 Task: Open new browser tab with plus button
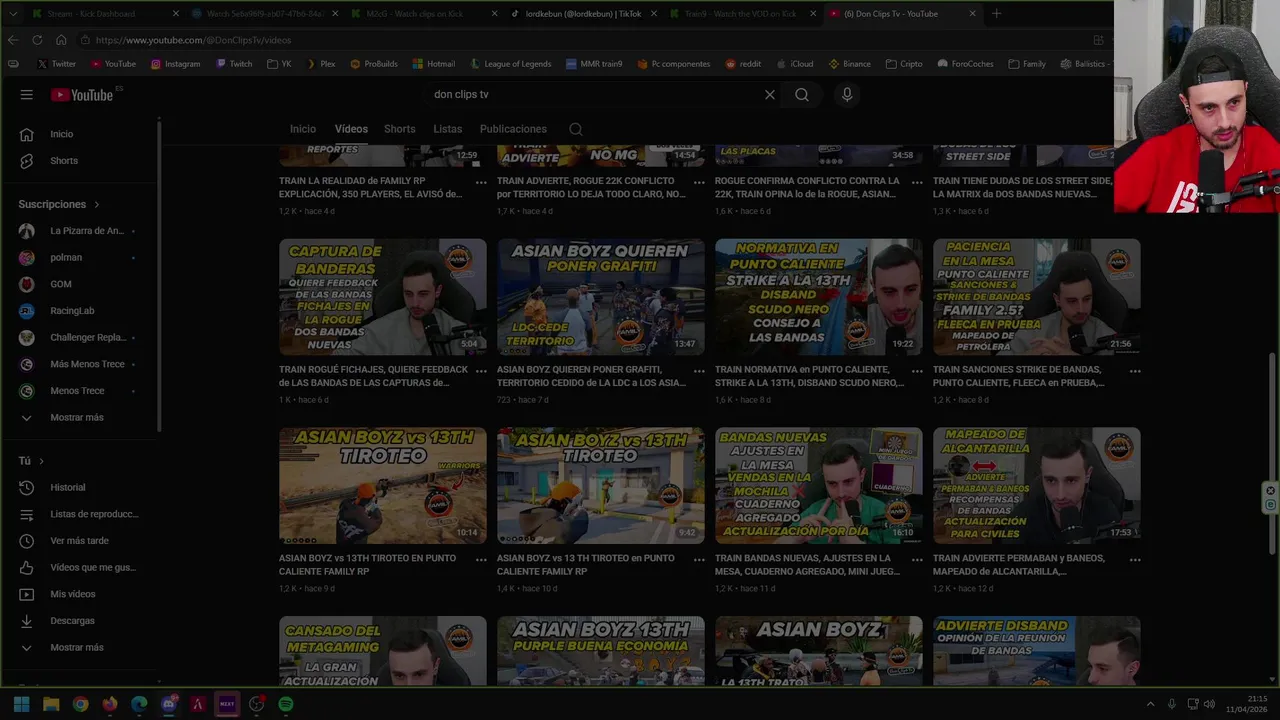996,14
